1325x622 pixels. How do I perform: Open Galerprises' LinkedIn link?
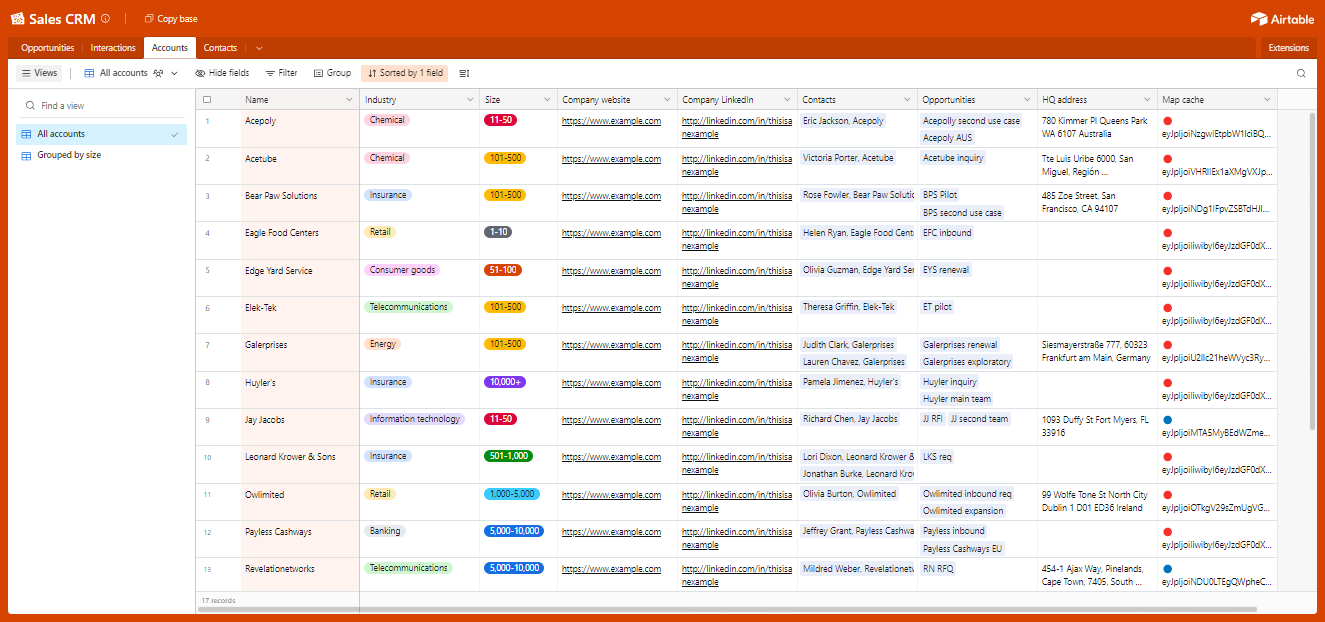pyautogui.click(x=736, y=351)
